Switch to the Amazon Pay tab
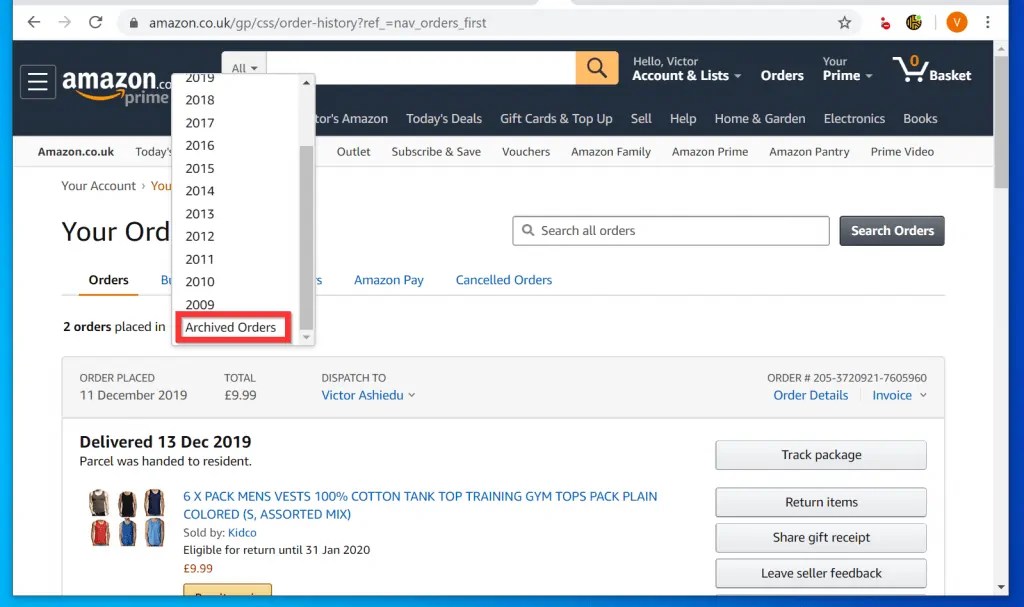Screen dimensions: 1024x607 pyautogui.click(x=389, y=280)
